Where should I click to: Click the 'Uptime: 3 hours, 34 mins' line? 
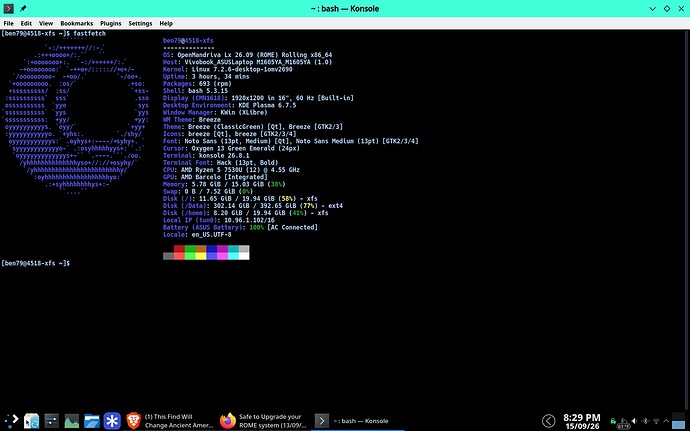pyautogui.click(x=206, y=77)
